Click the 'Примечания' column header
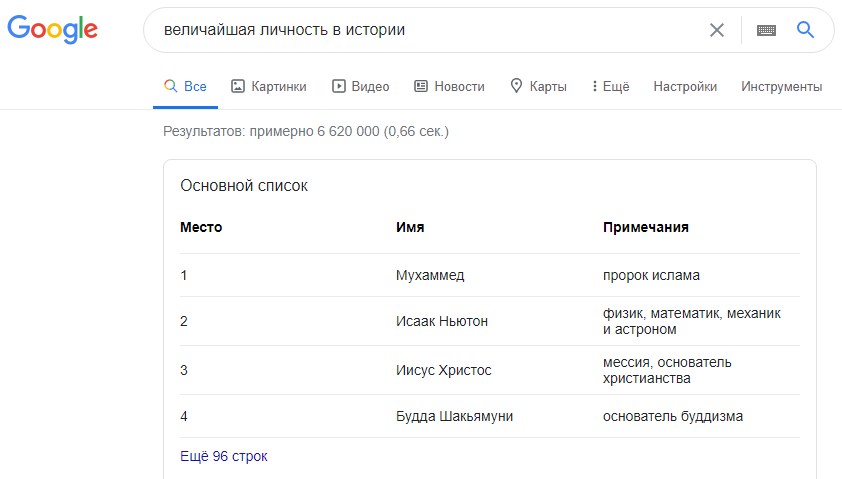Viewport: 842px width, 479px height. (645, 227)
